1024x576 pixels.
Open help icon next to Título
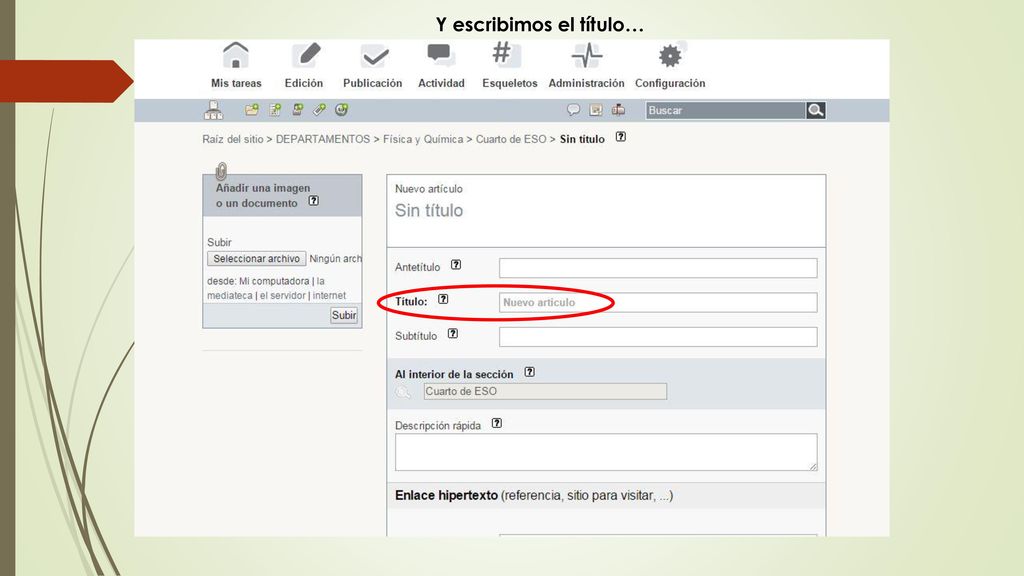pyautogui.click(x=443, y=299)
